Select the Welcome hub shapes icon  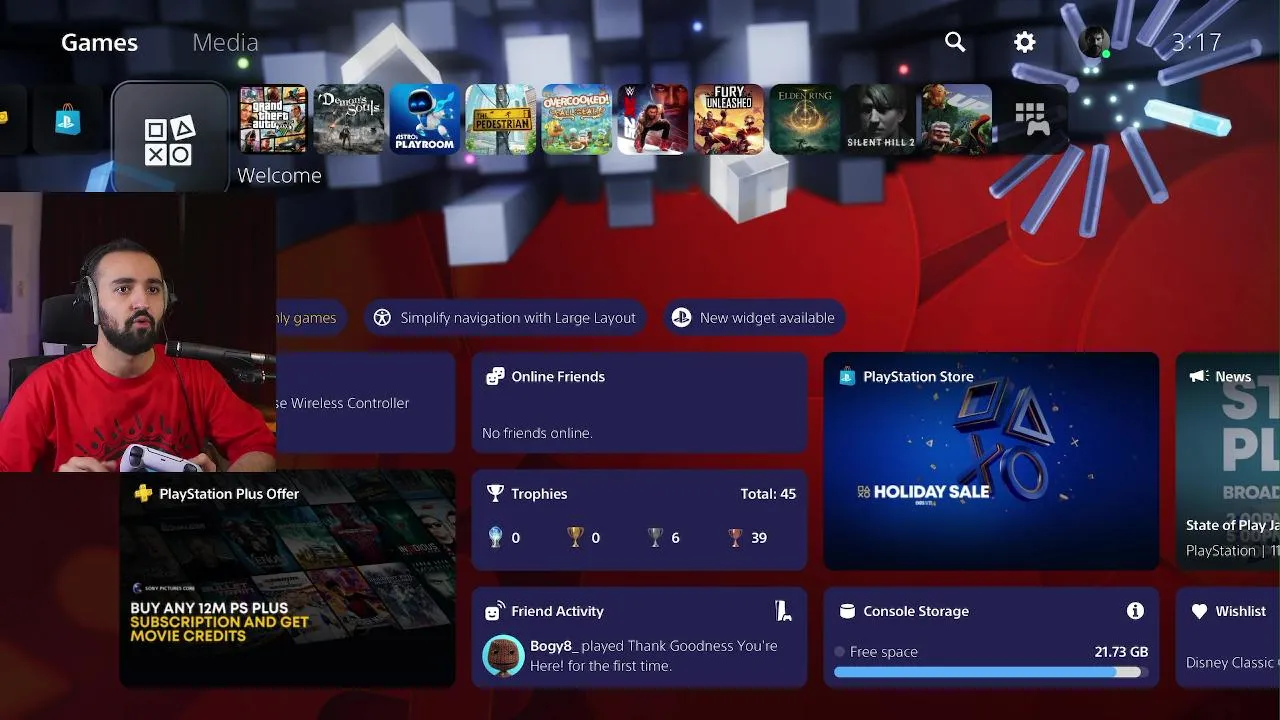[x=170, y=138]
